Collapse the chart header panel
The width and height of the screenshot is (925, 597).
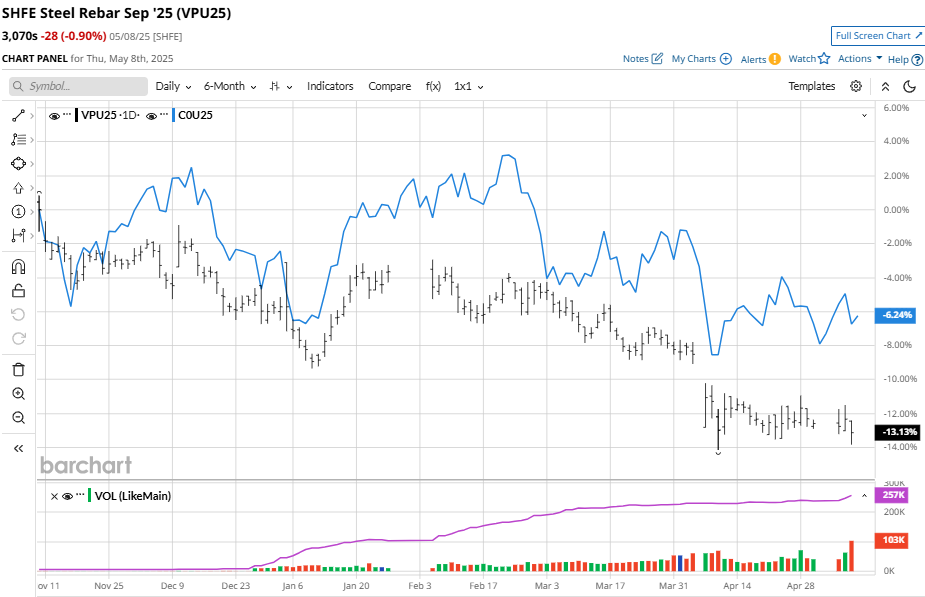coord(885,87)
